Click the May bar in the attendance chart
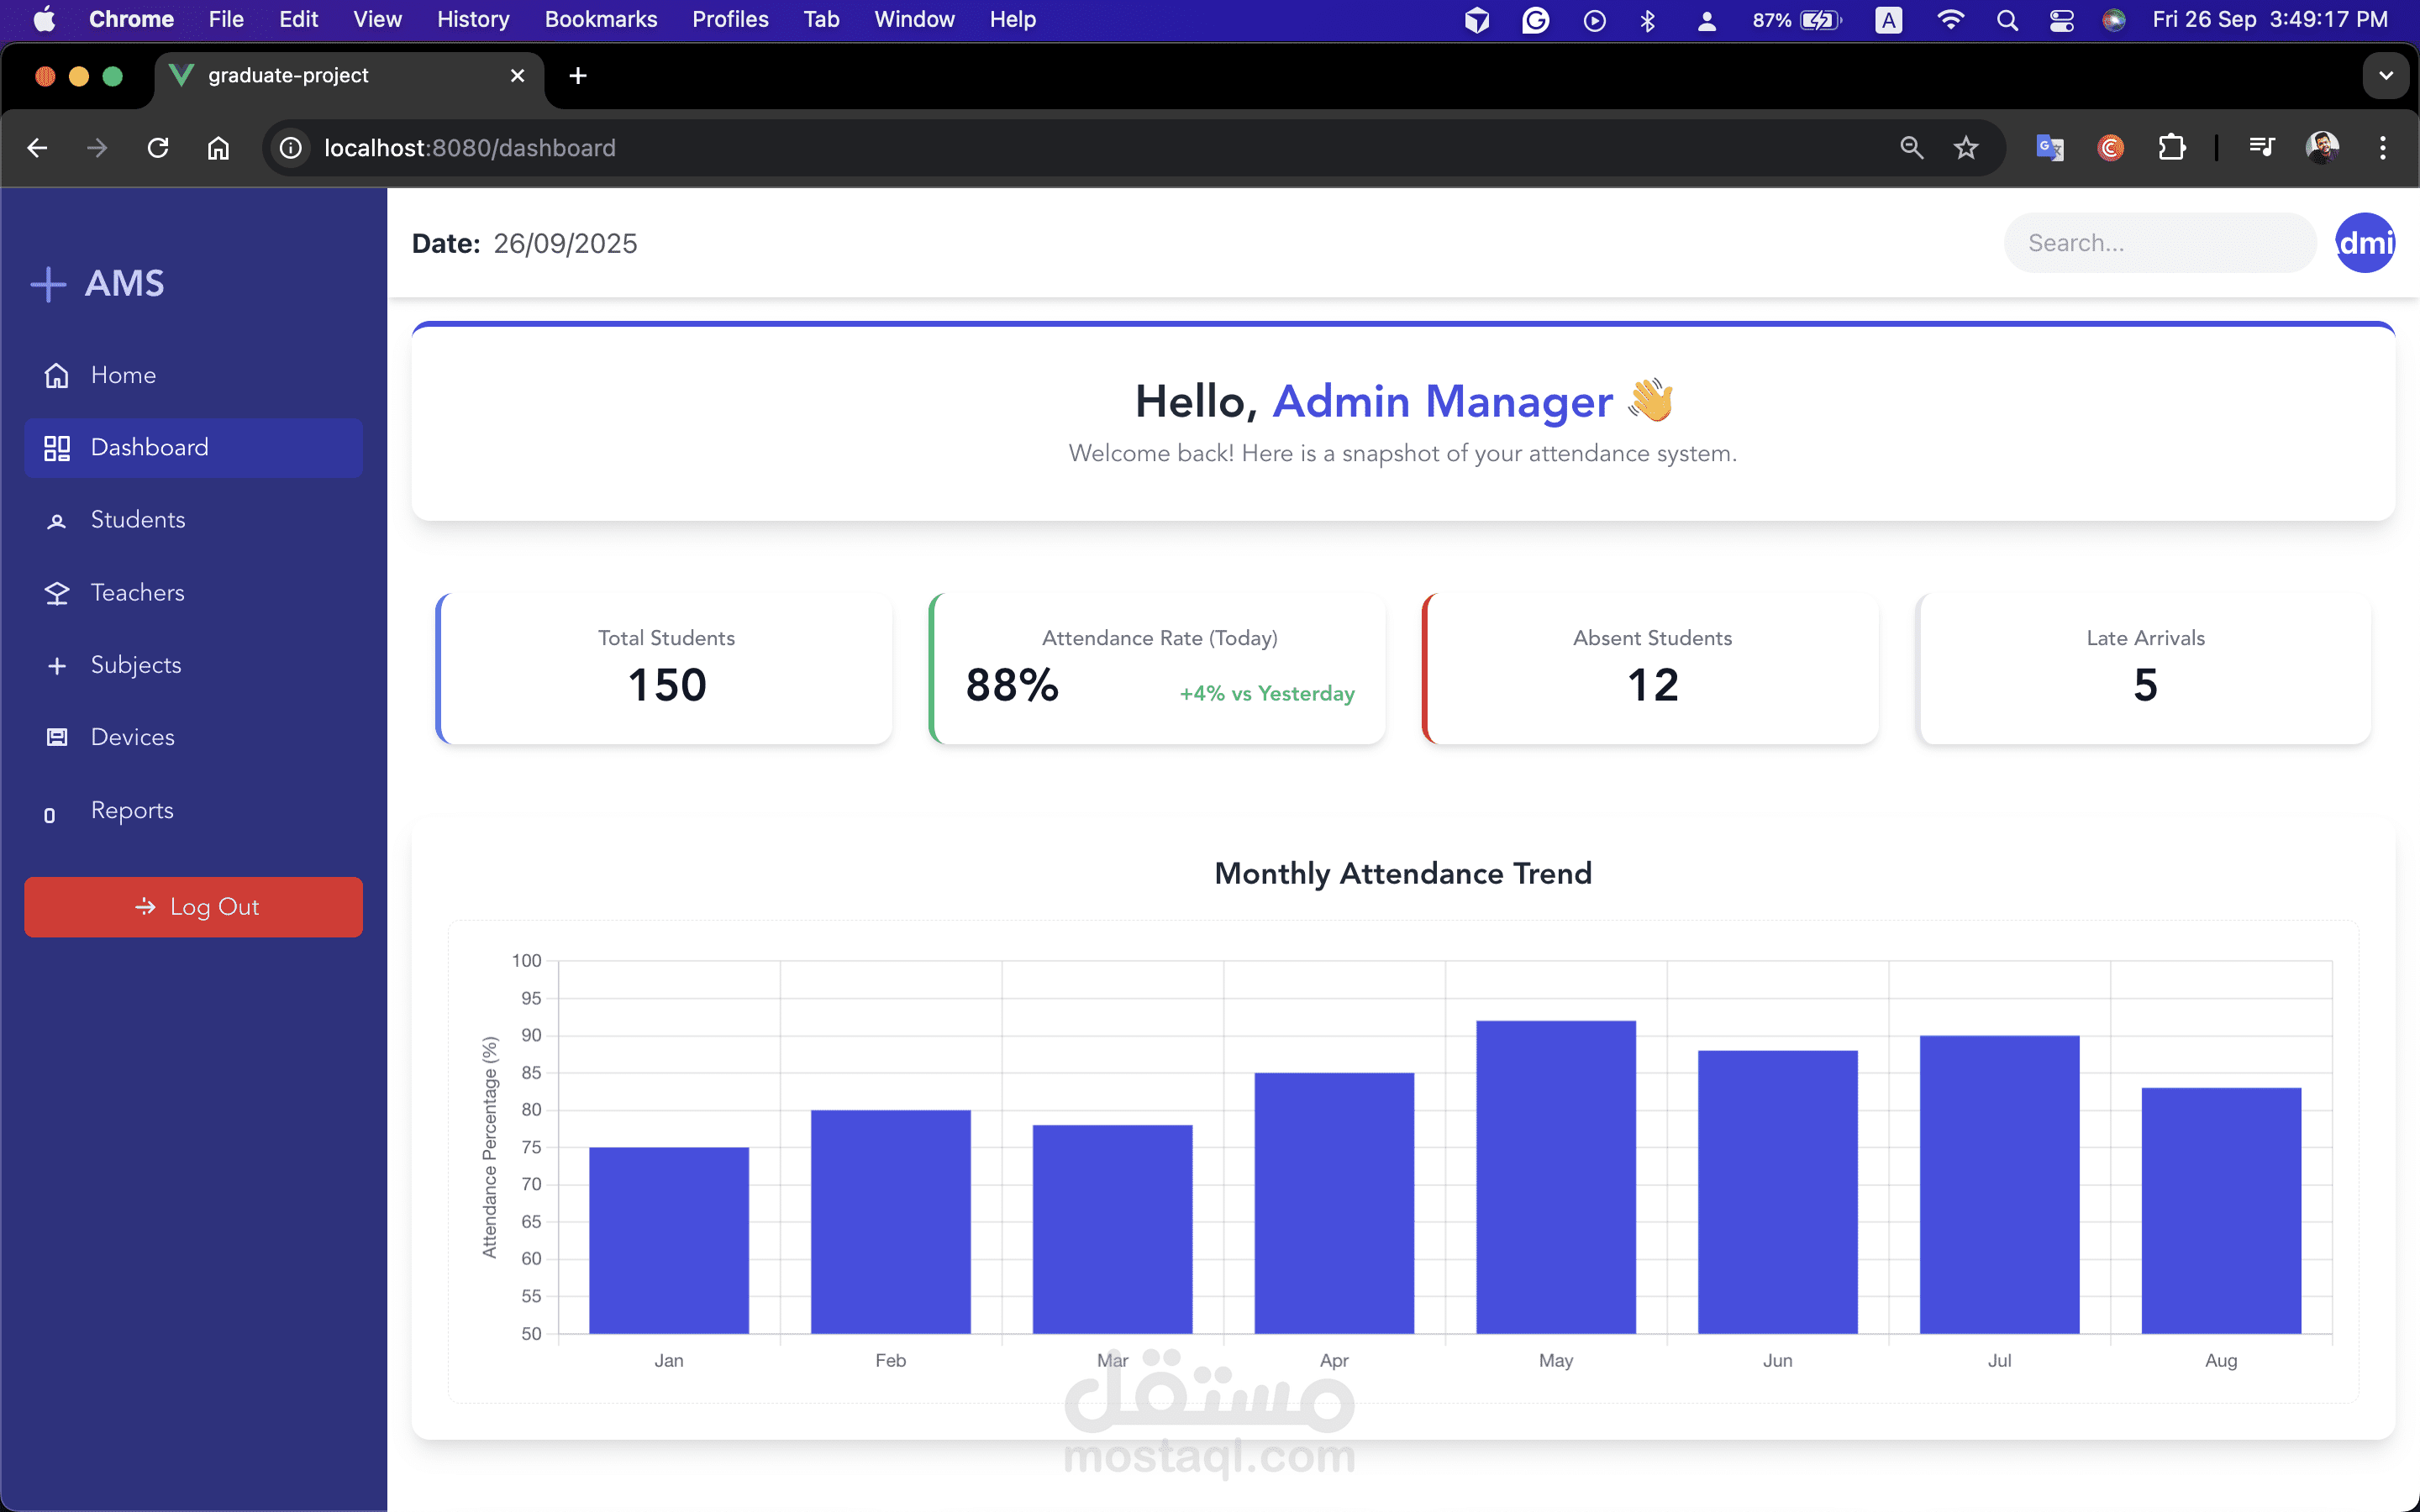Image resolution: width=2420 pixels, height=1512 pixels. click(1556, 1177)
